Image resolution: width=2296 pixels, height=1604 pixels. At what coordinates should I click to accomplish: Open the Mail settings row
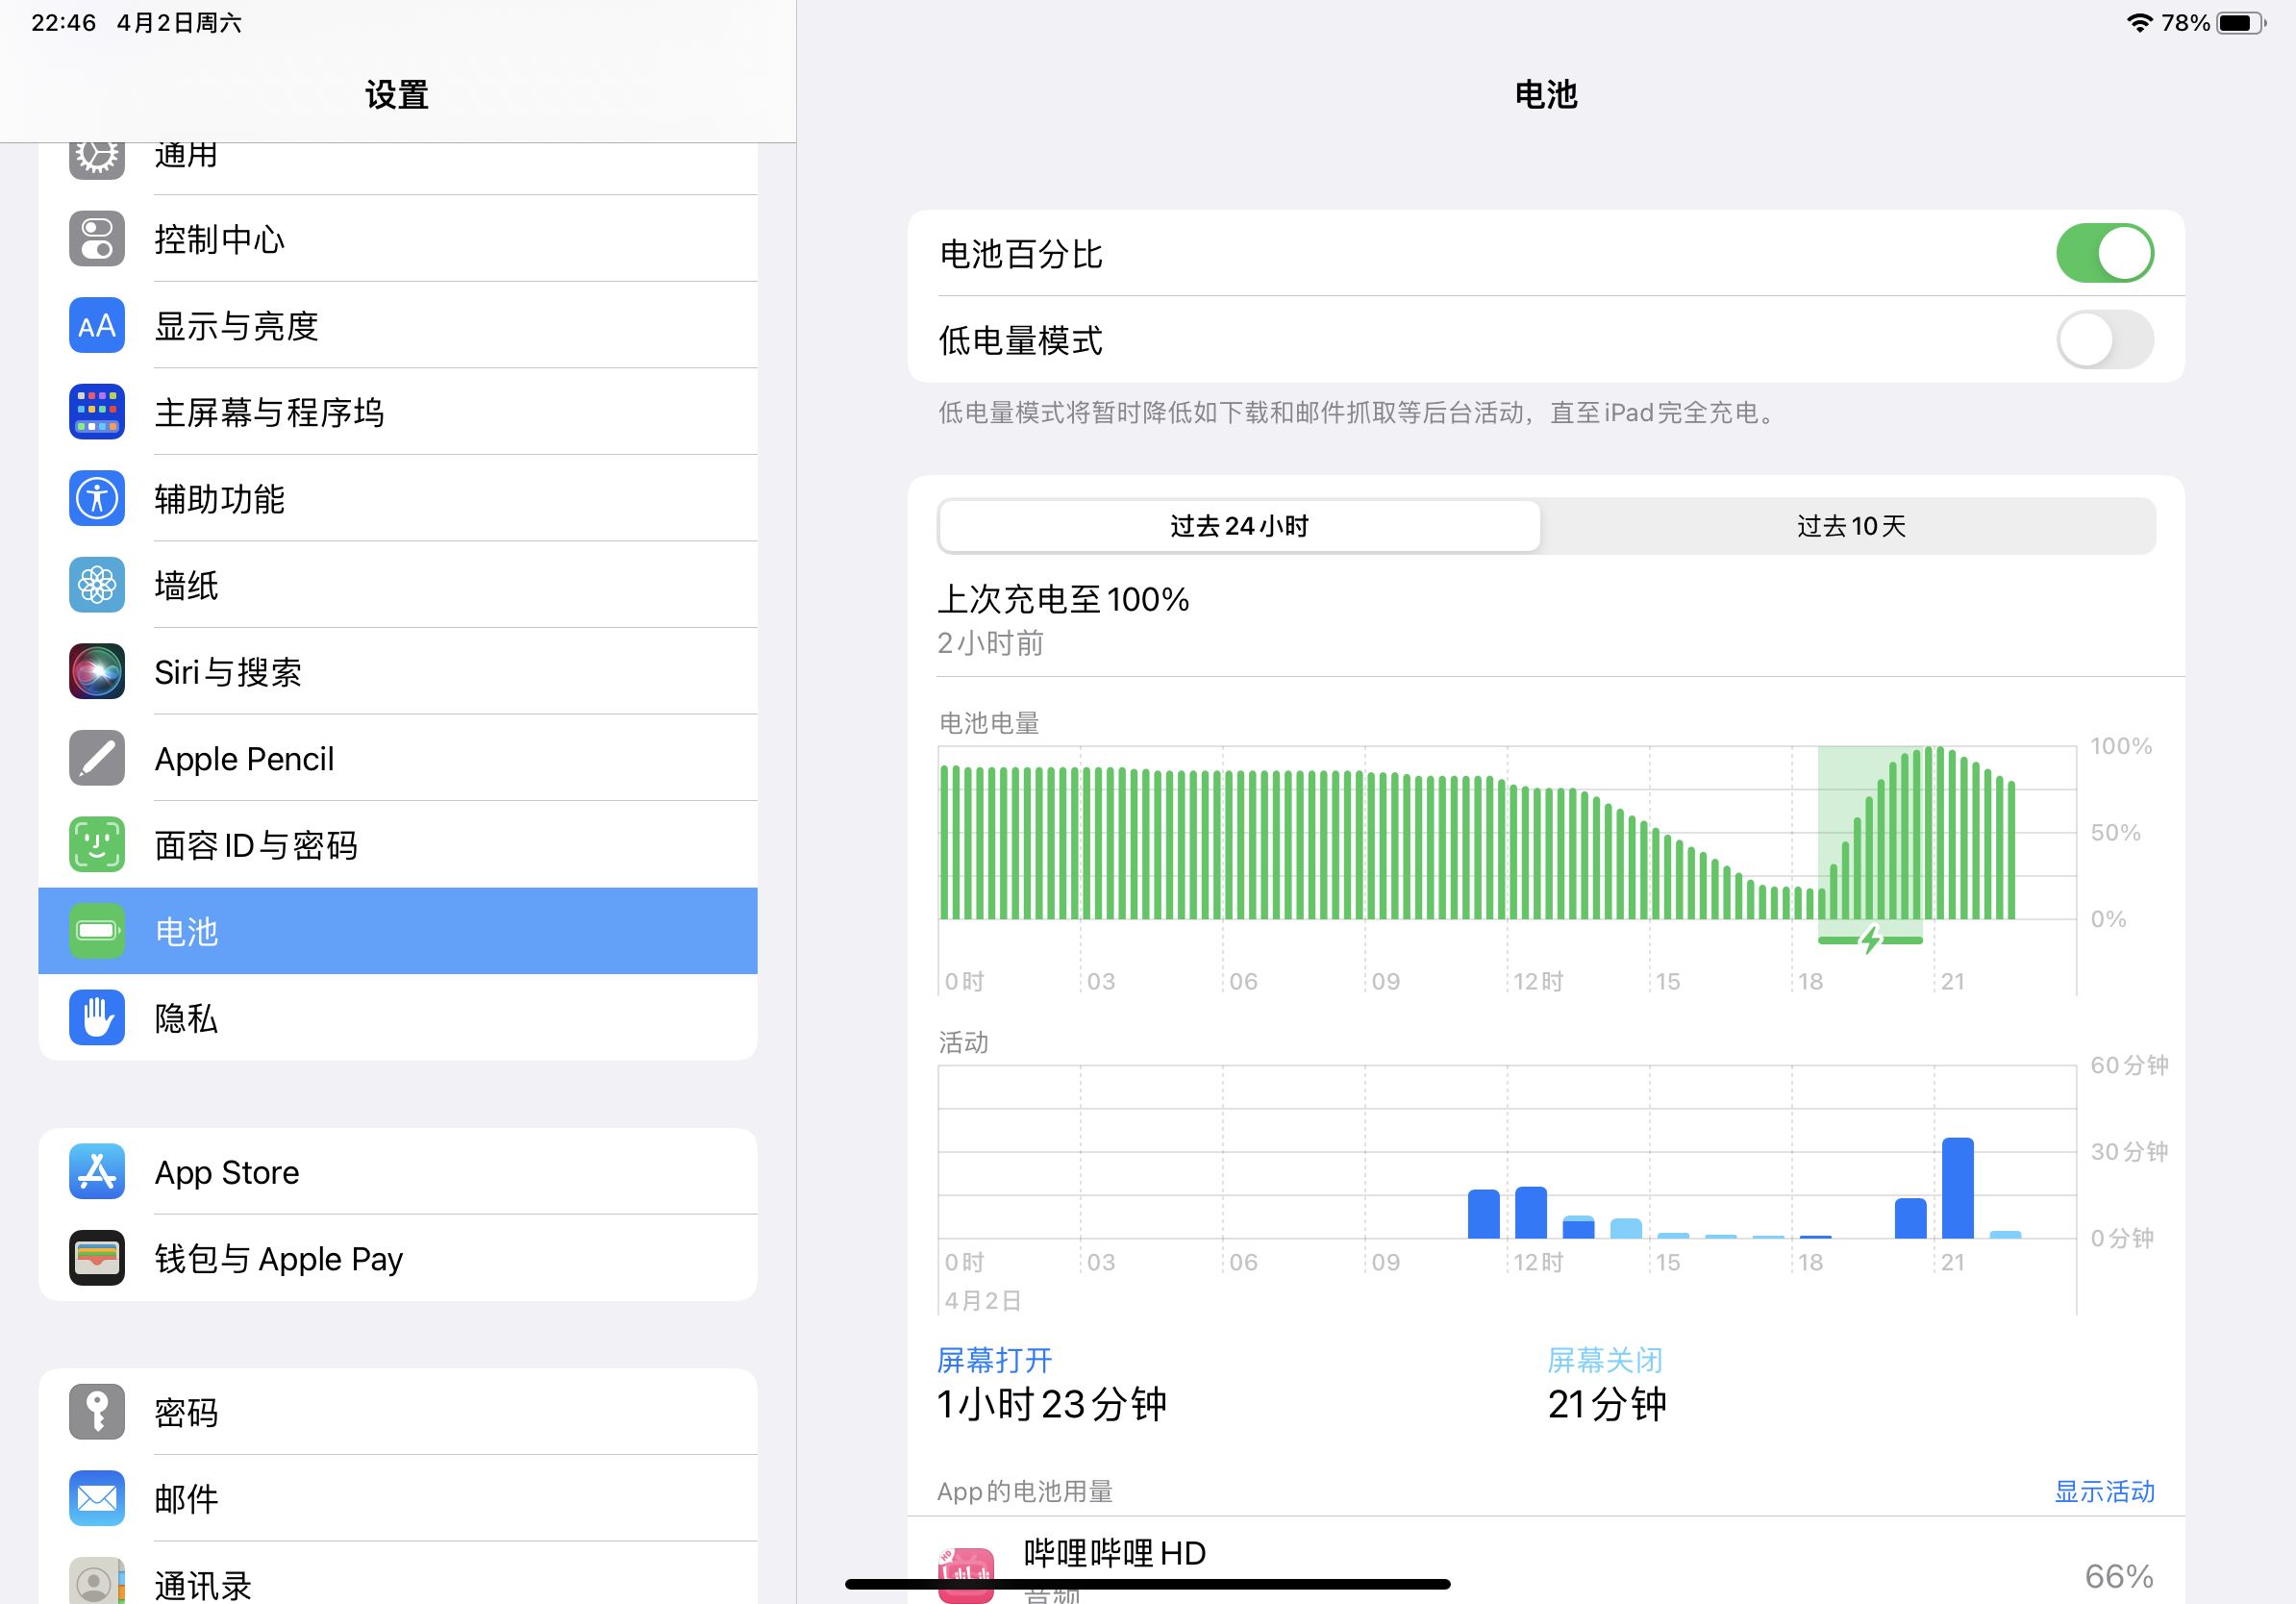(x=398, y=1498)
